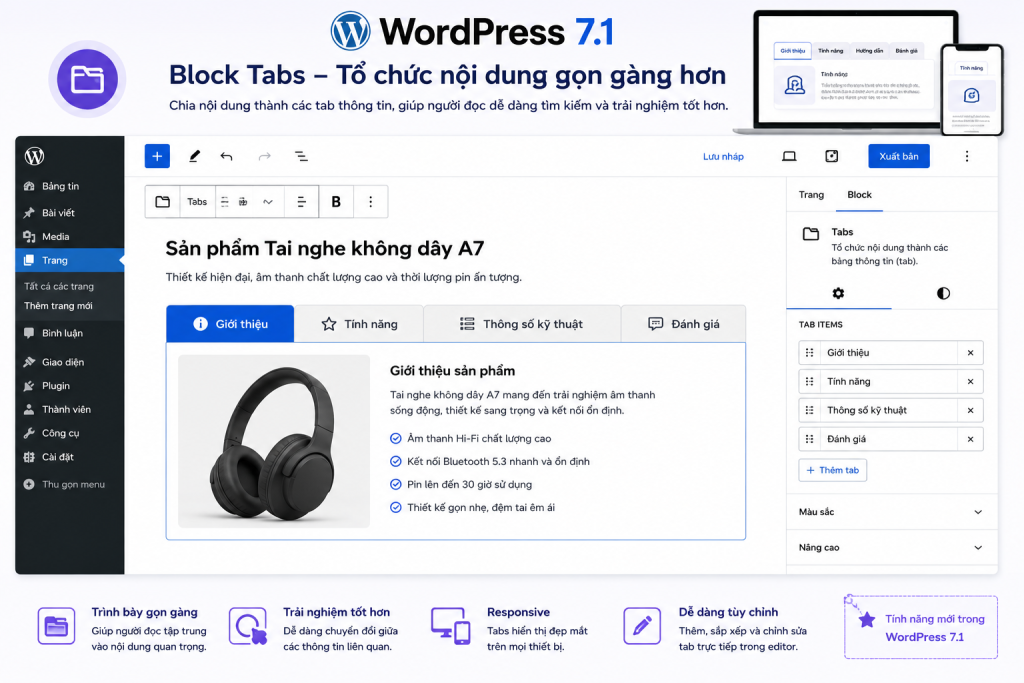Click the headphone product image
This screenshot has height=683, width=1024.
click(274, 441)
